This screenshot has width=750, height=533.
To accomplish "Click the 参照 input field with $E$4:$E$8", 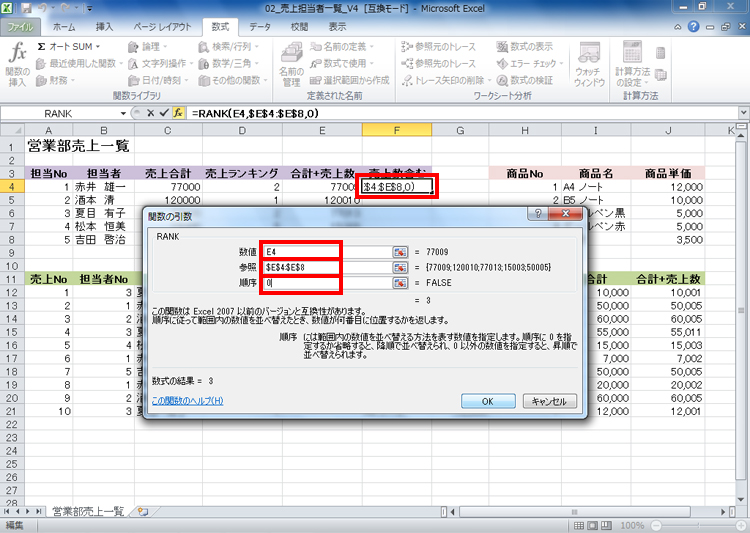I will pos(328,267).
